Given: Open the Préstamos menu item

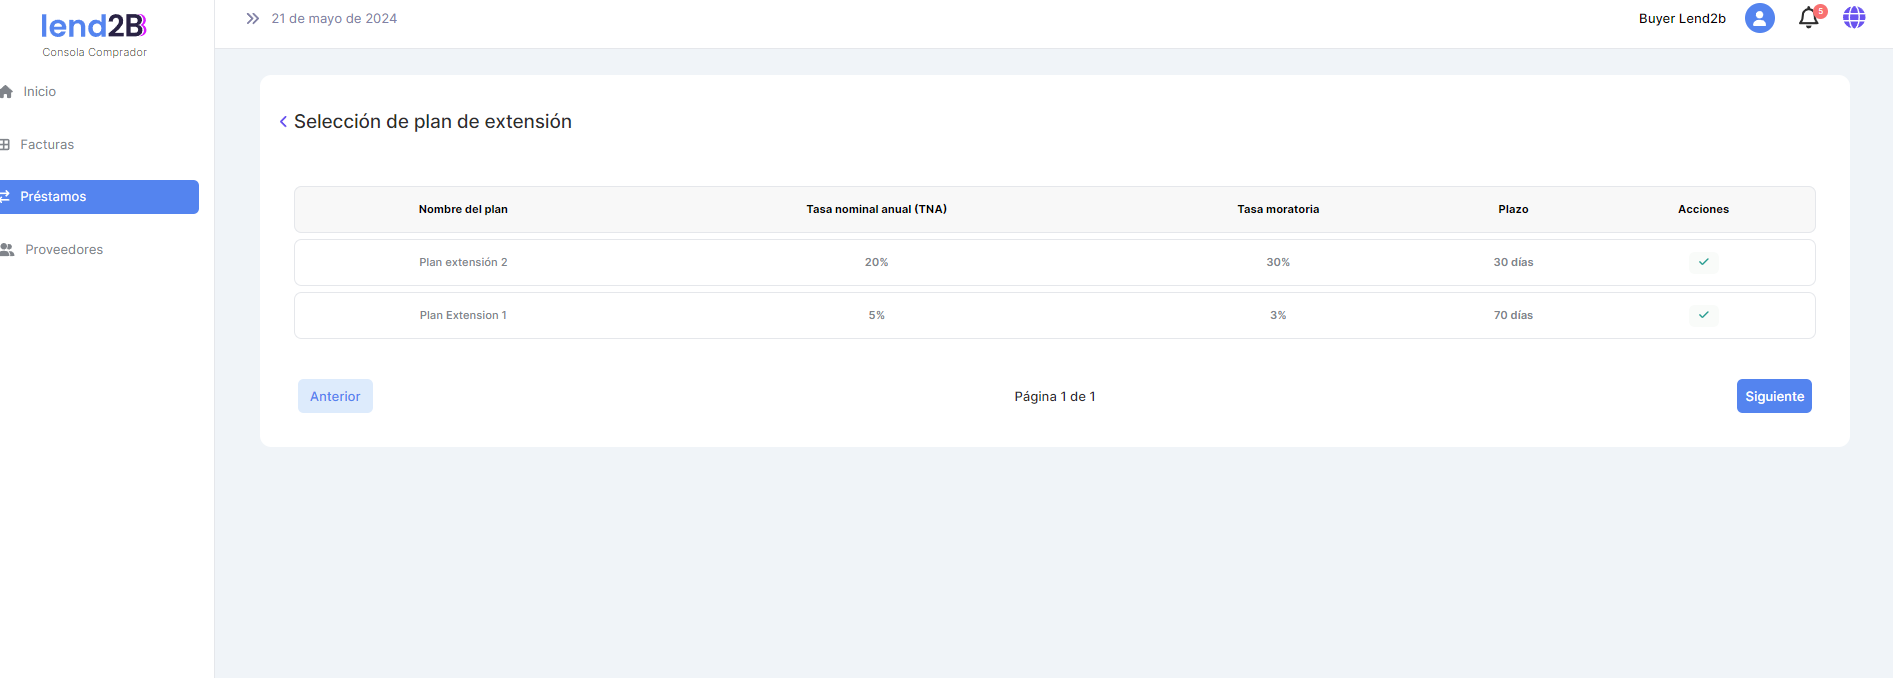Looking at the screenshot, I should tap(53, 197).
